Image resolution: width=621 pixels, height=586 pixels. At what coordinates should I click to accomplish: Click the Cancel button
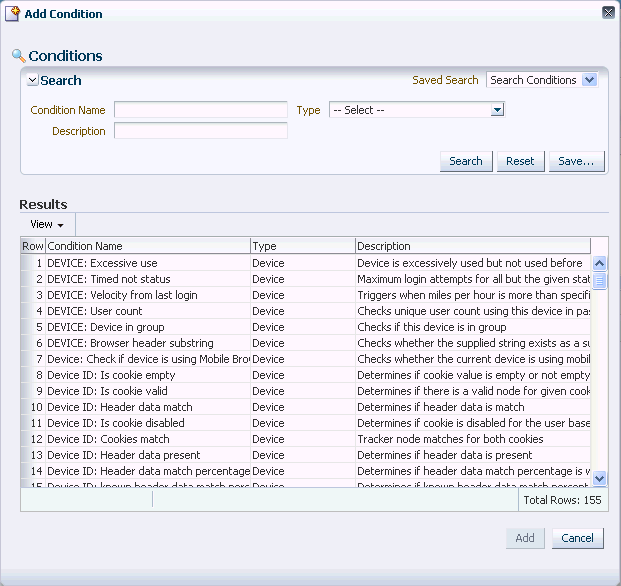pyautogui.click(x=577, y=538)
